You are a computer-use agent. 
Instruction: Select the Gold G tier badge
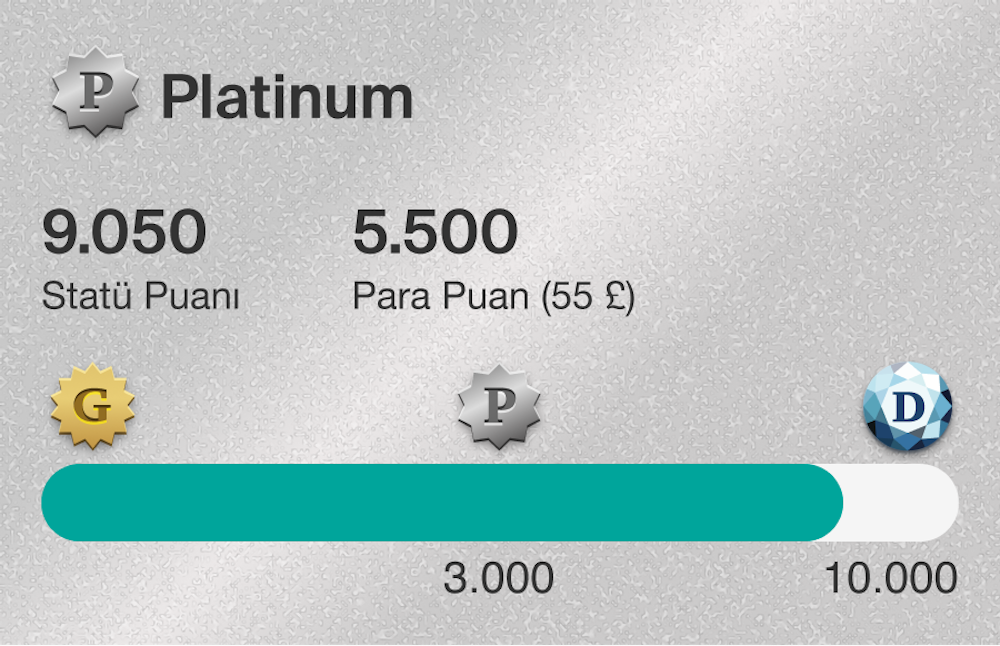[x=92, y=408]
